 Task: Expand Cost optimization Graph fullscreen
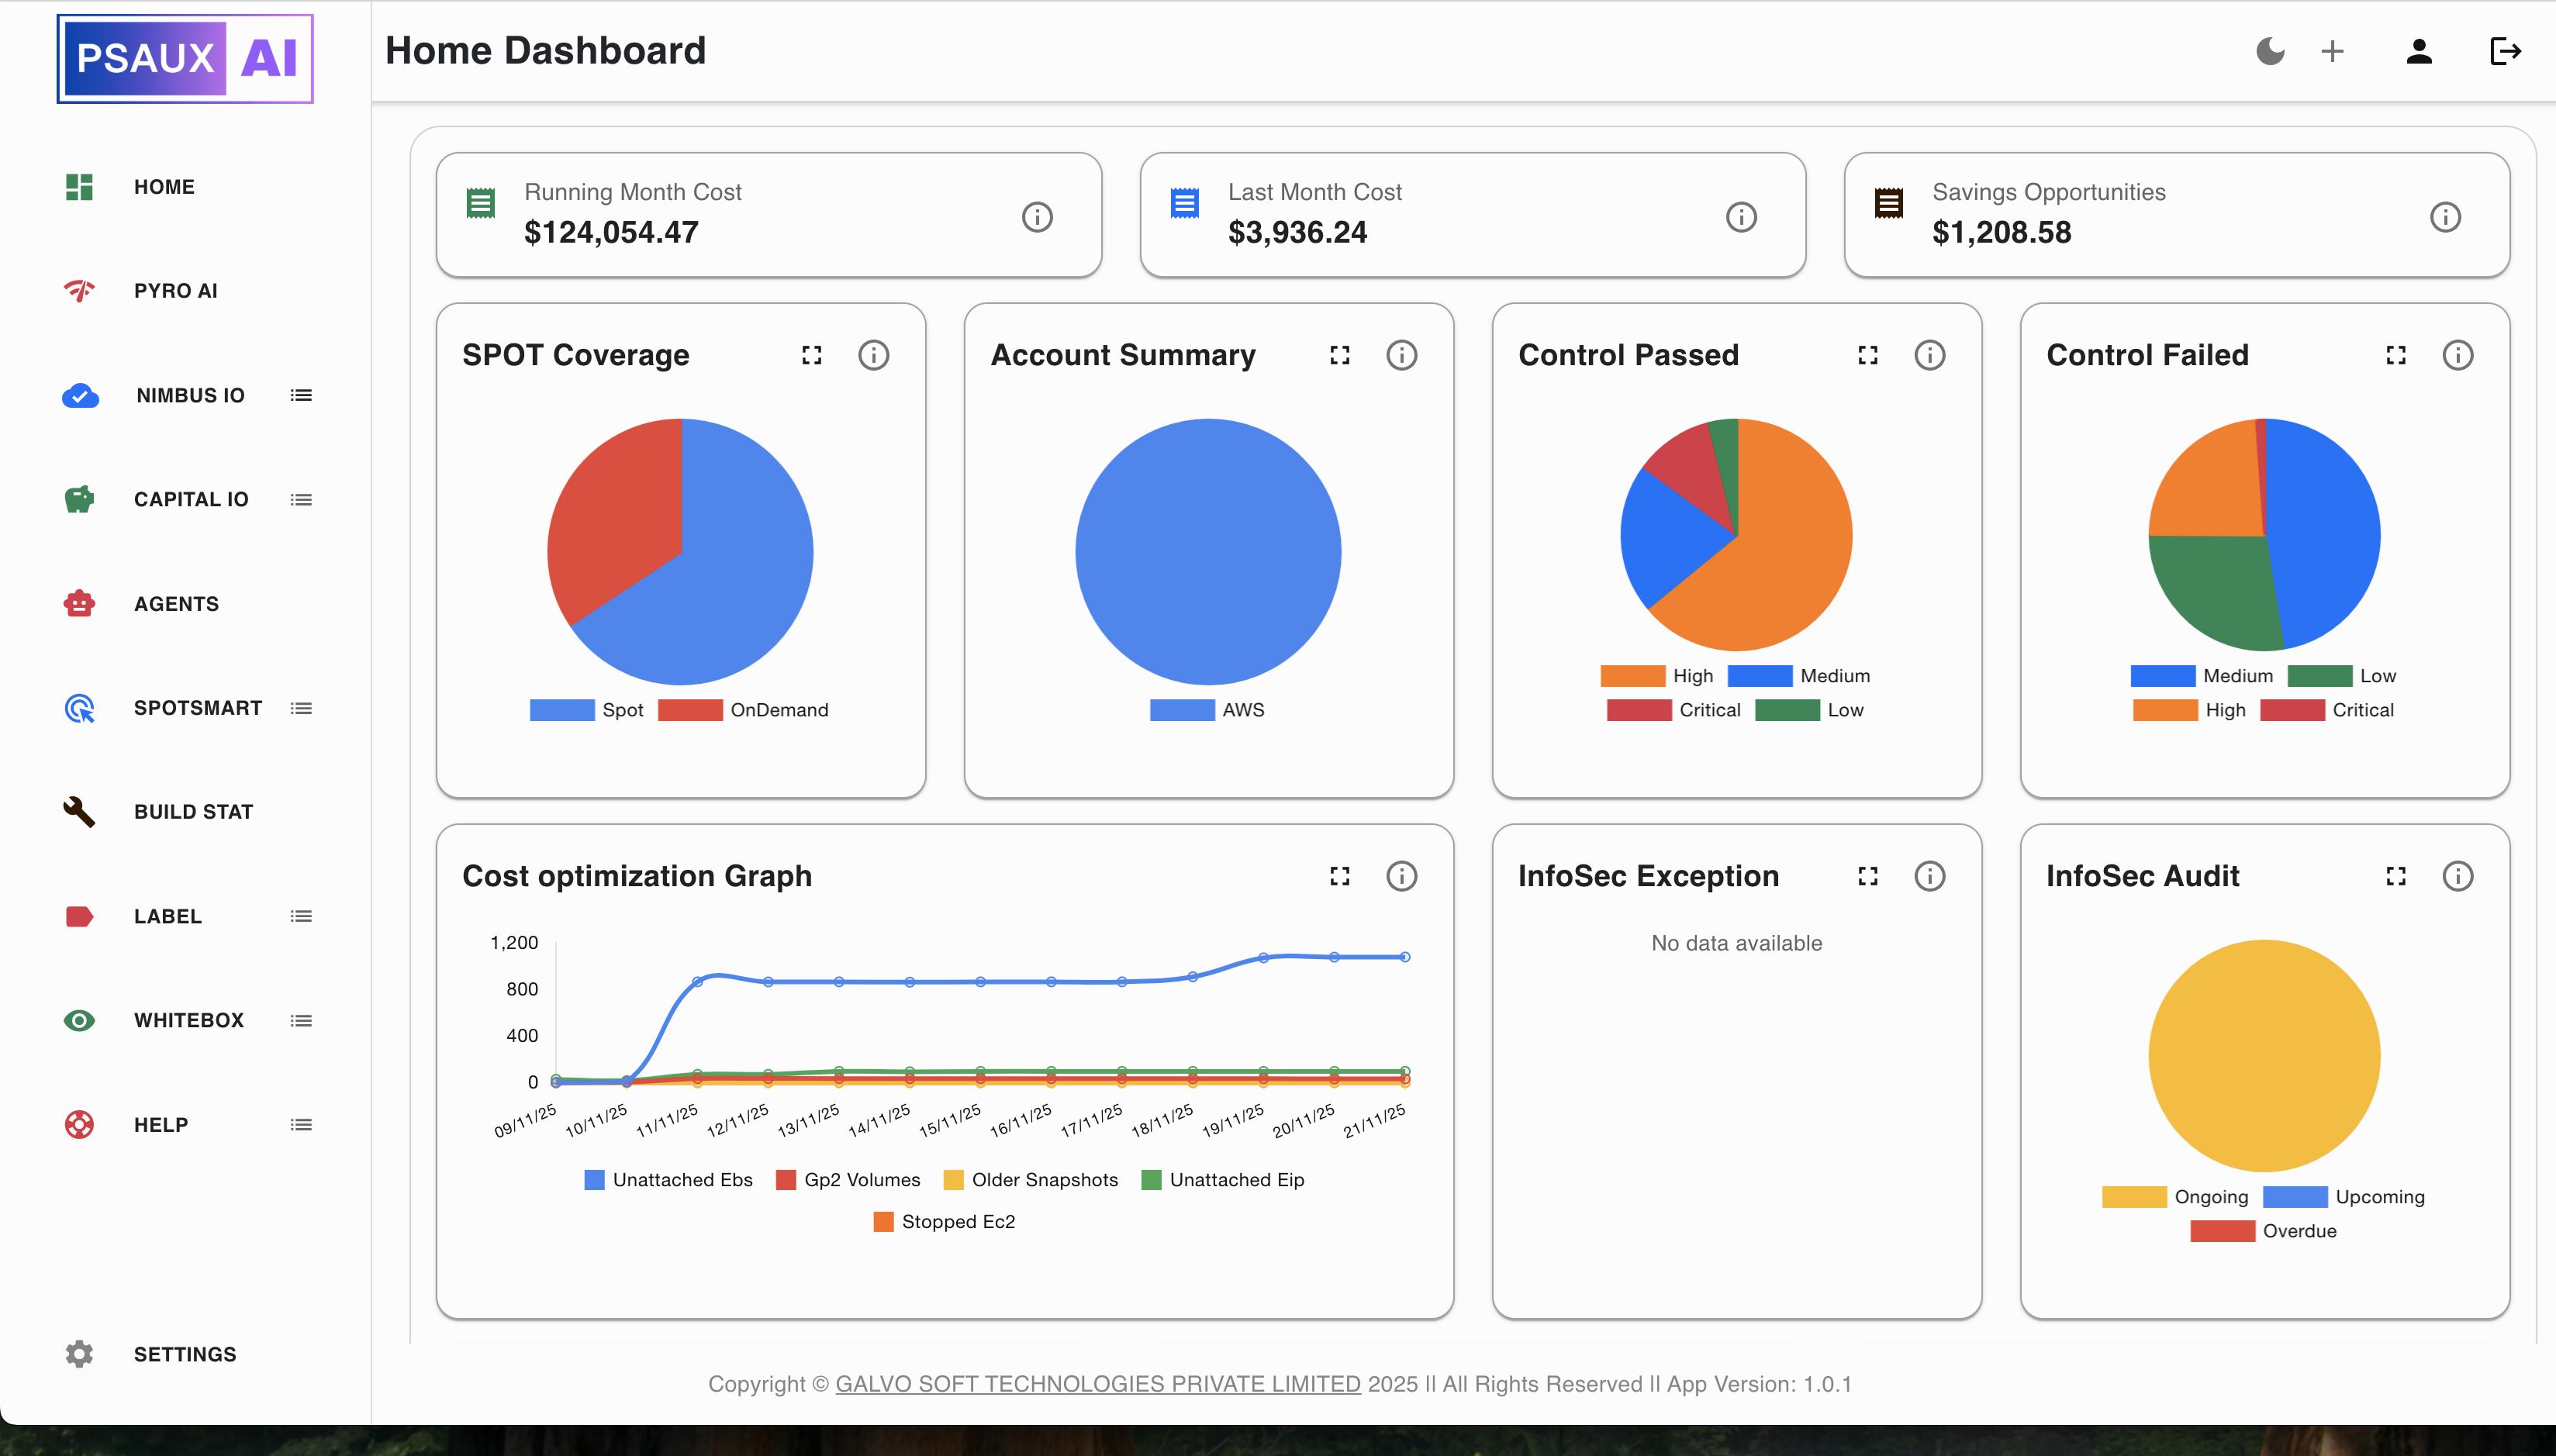tap(1339, 876)
